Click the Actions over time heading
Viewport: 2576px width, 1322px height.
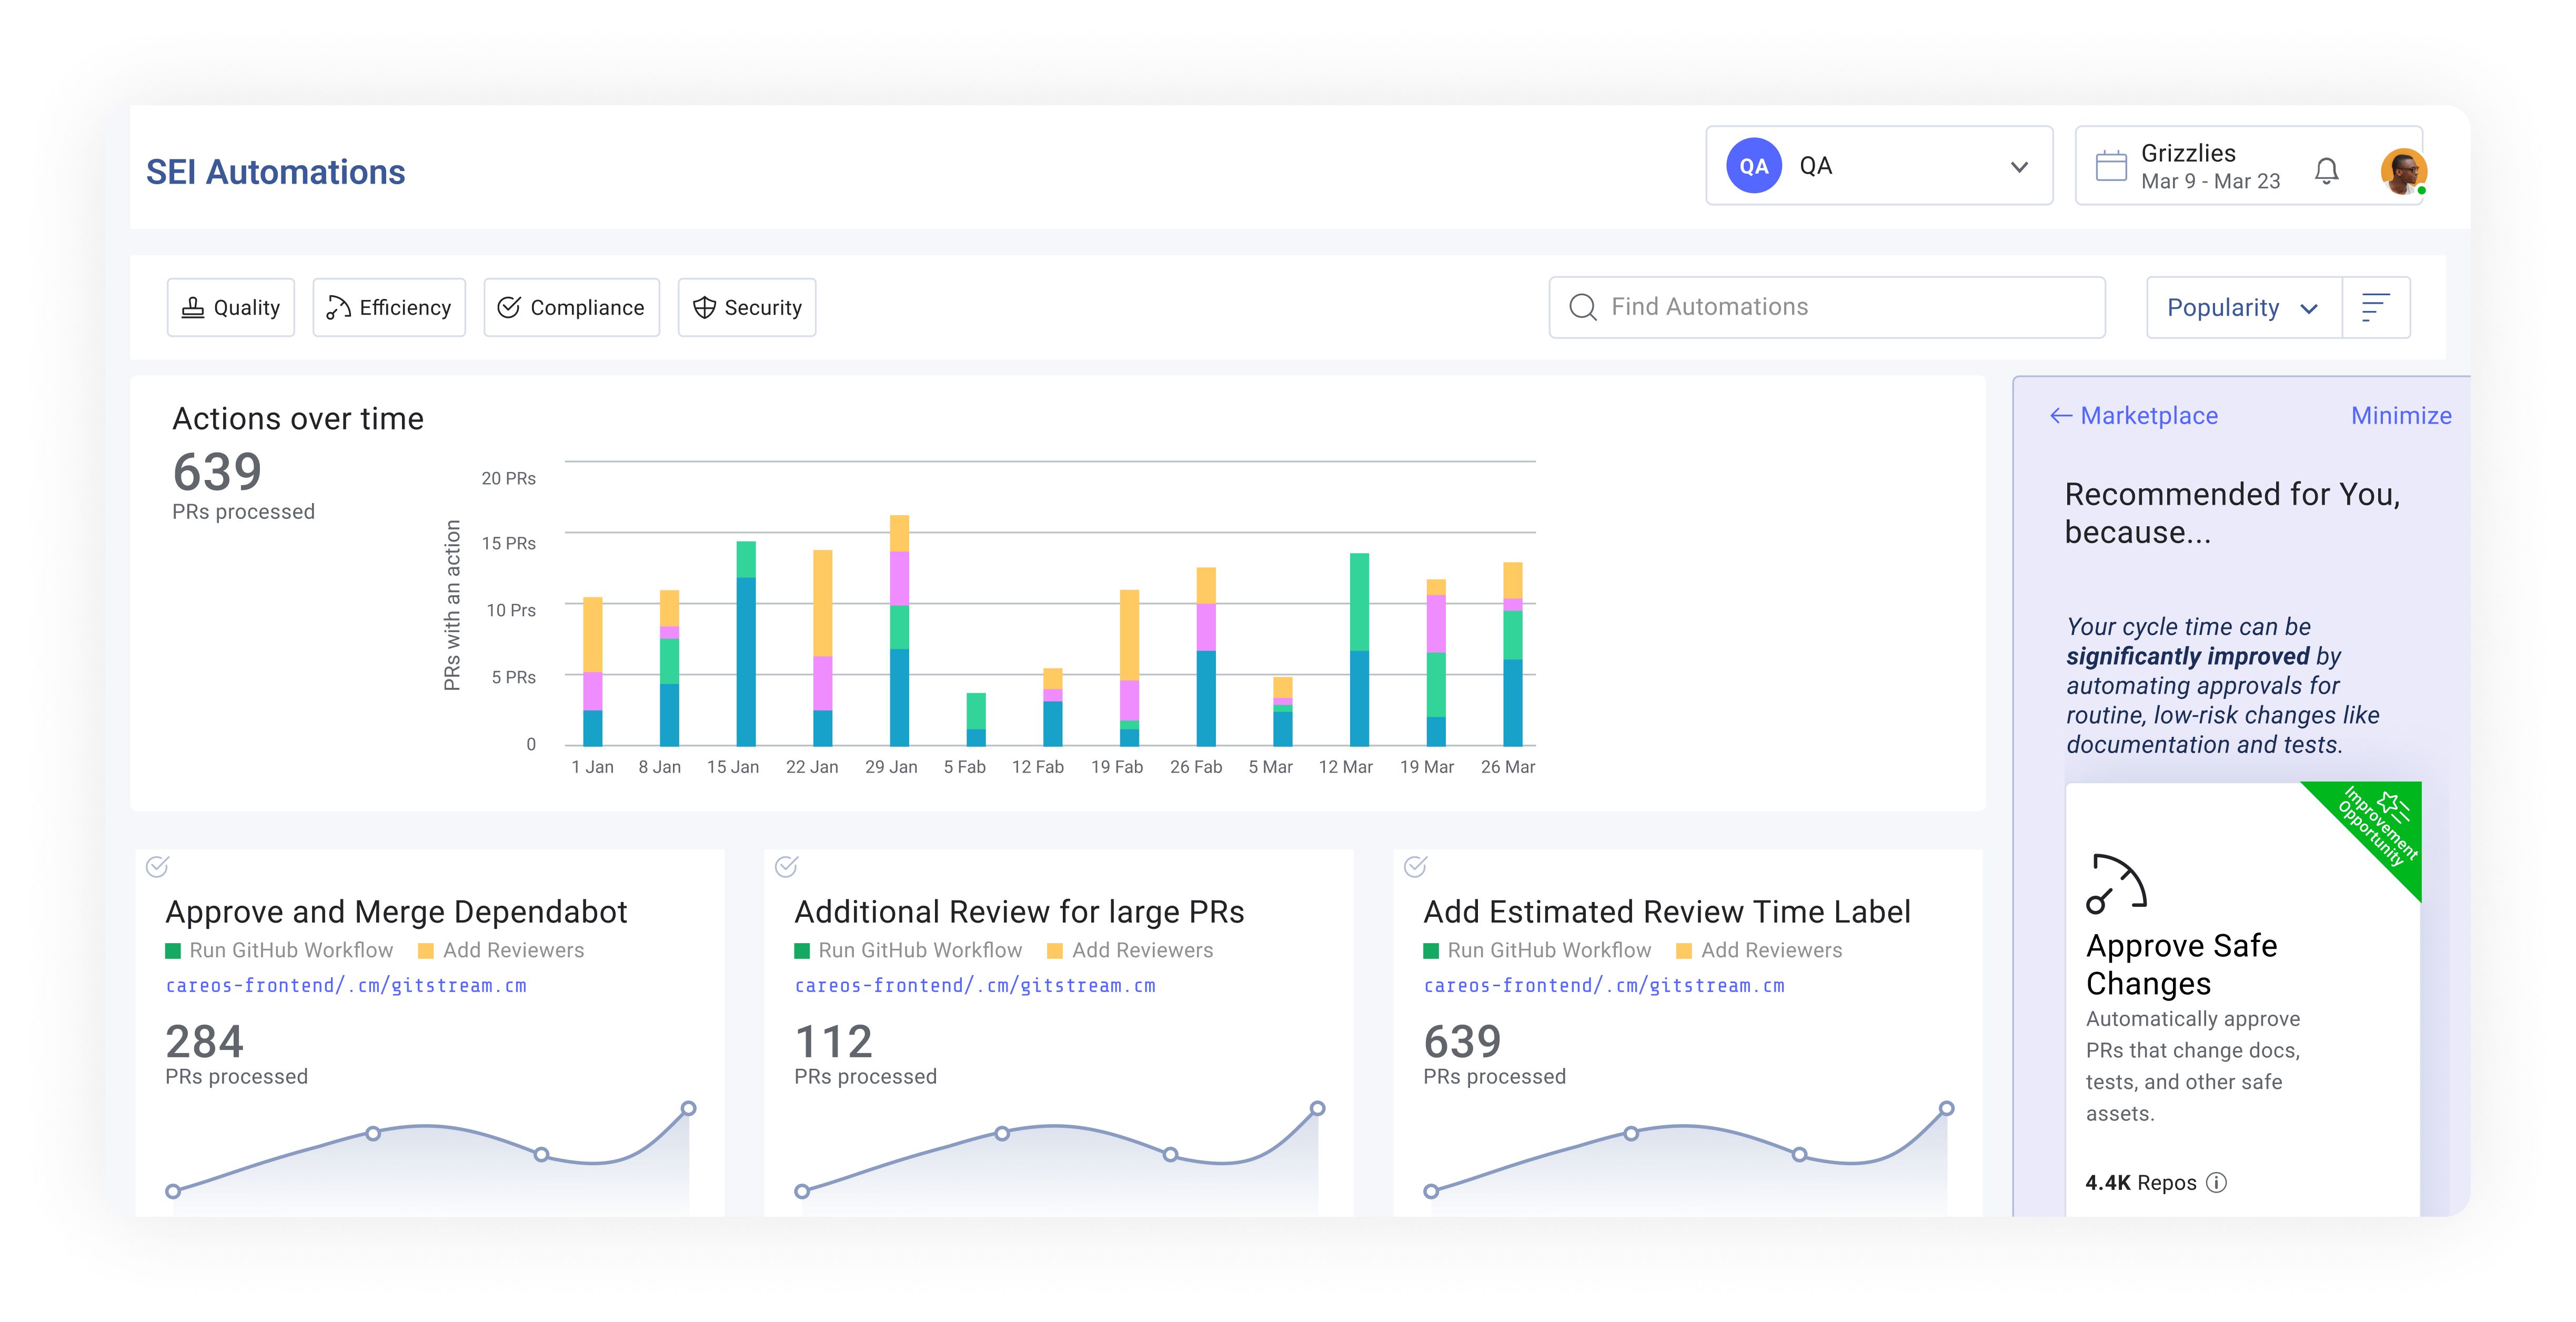pos(298,419)
